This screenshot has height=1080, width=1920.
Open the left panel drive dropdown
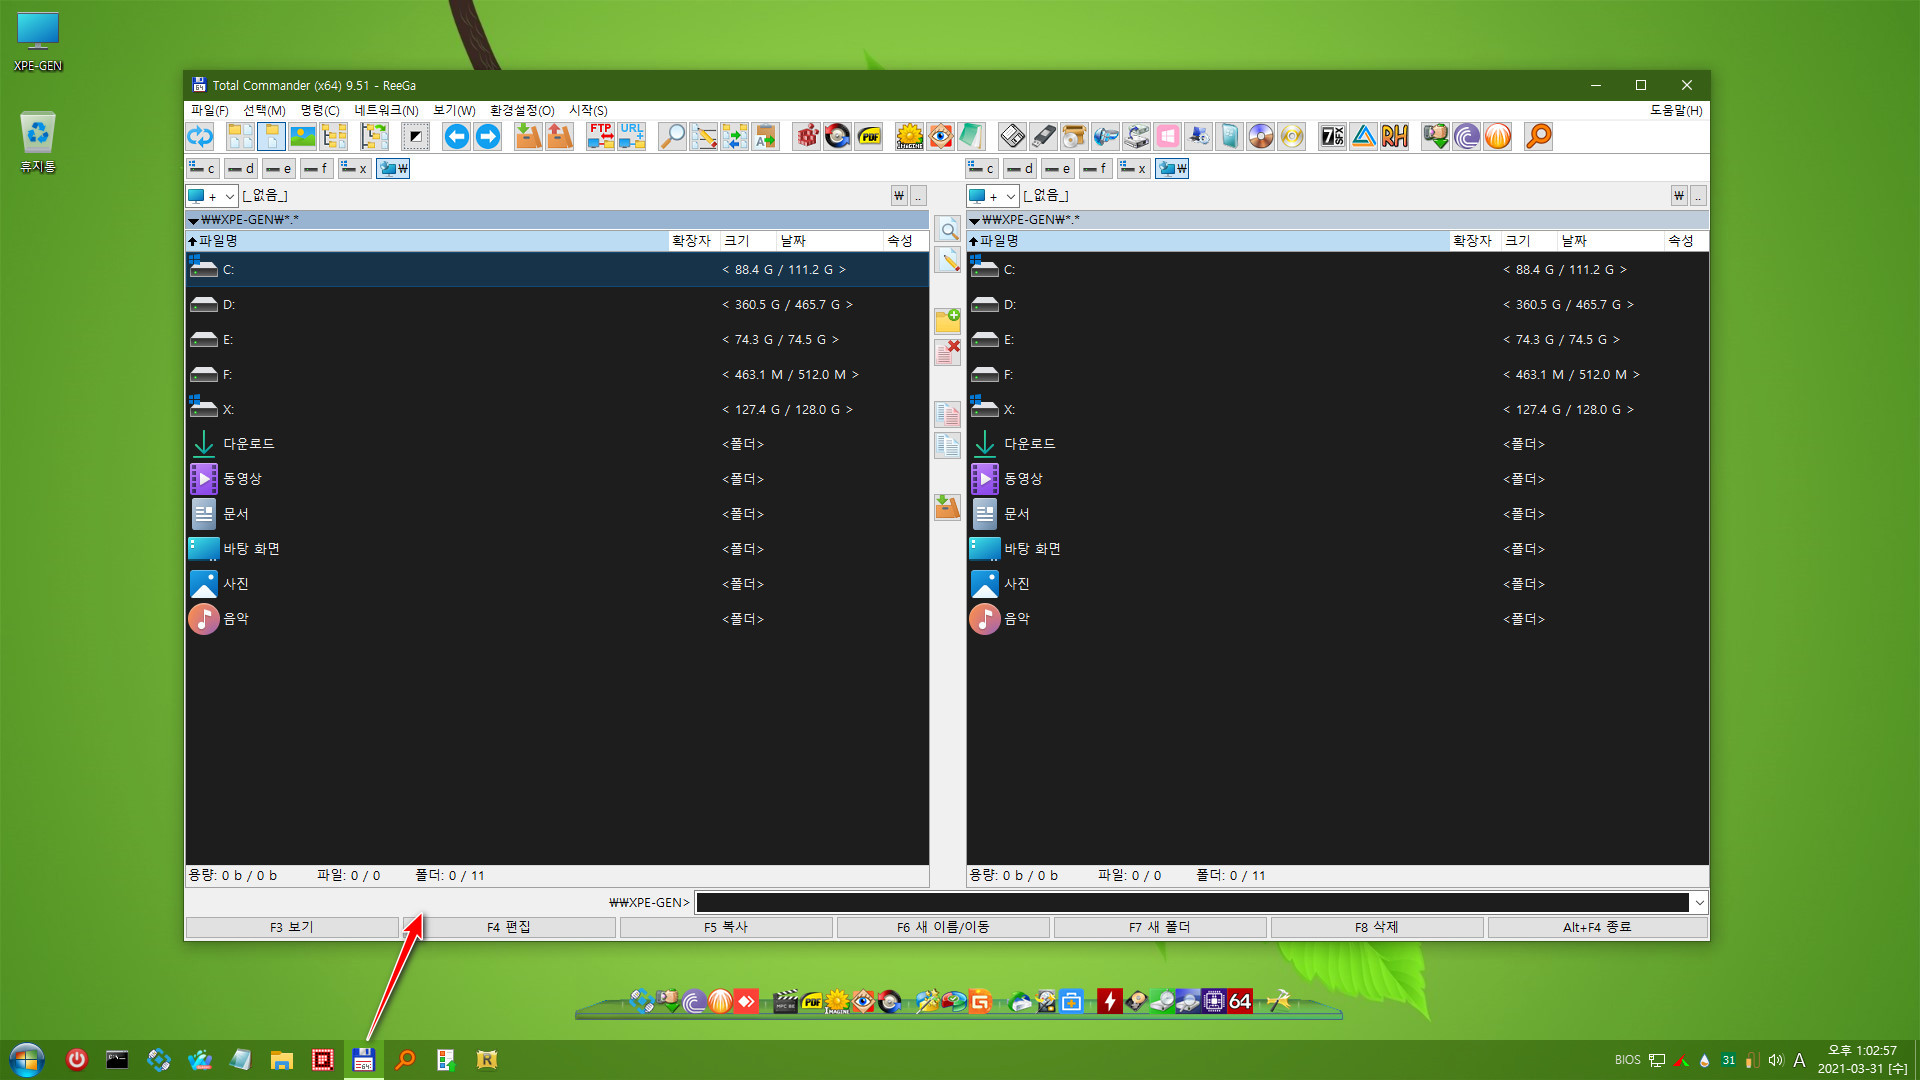point(212,196)
